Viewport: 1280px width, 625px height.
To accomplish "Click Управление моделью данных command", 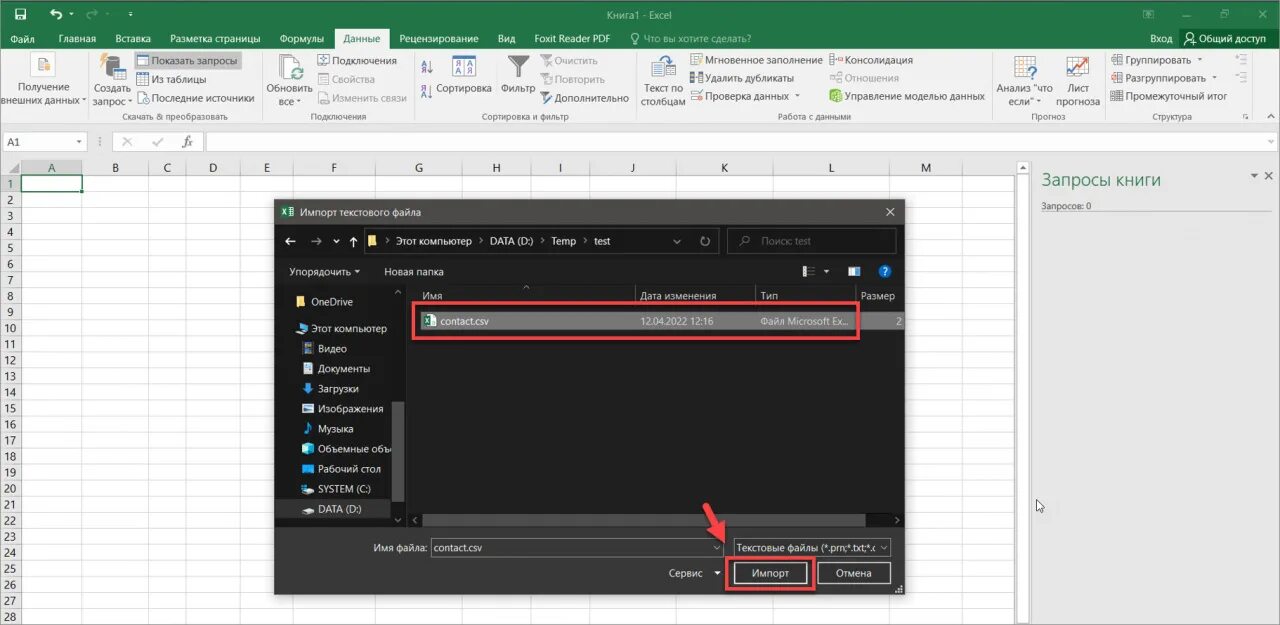I will click(x=907, y=96).
